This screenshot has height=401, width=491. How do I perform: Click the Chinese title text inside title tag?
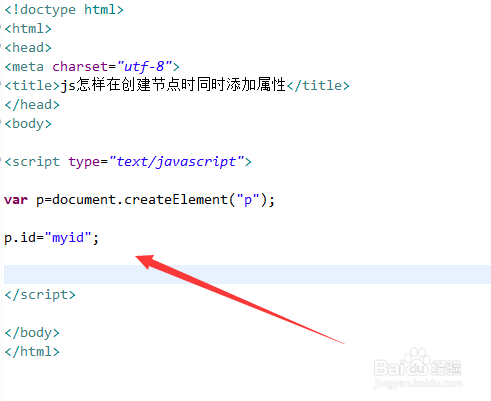[x=173, y=85]
